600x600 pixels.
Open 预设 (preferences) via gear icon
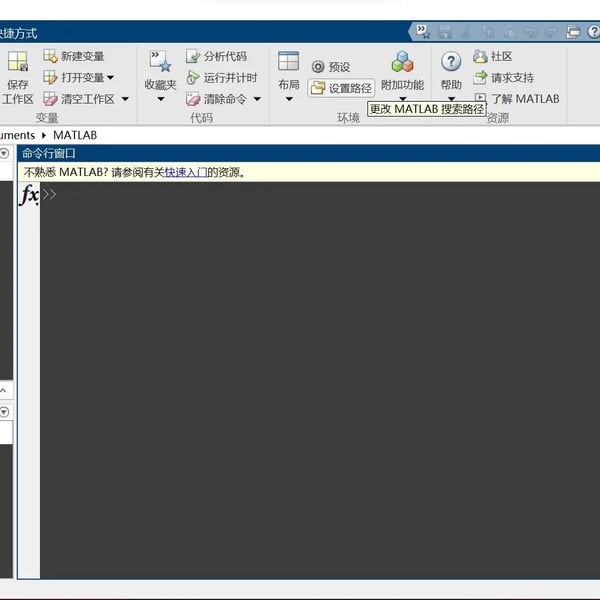tap(318, 67)
